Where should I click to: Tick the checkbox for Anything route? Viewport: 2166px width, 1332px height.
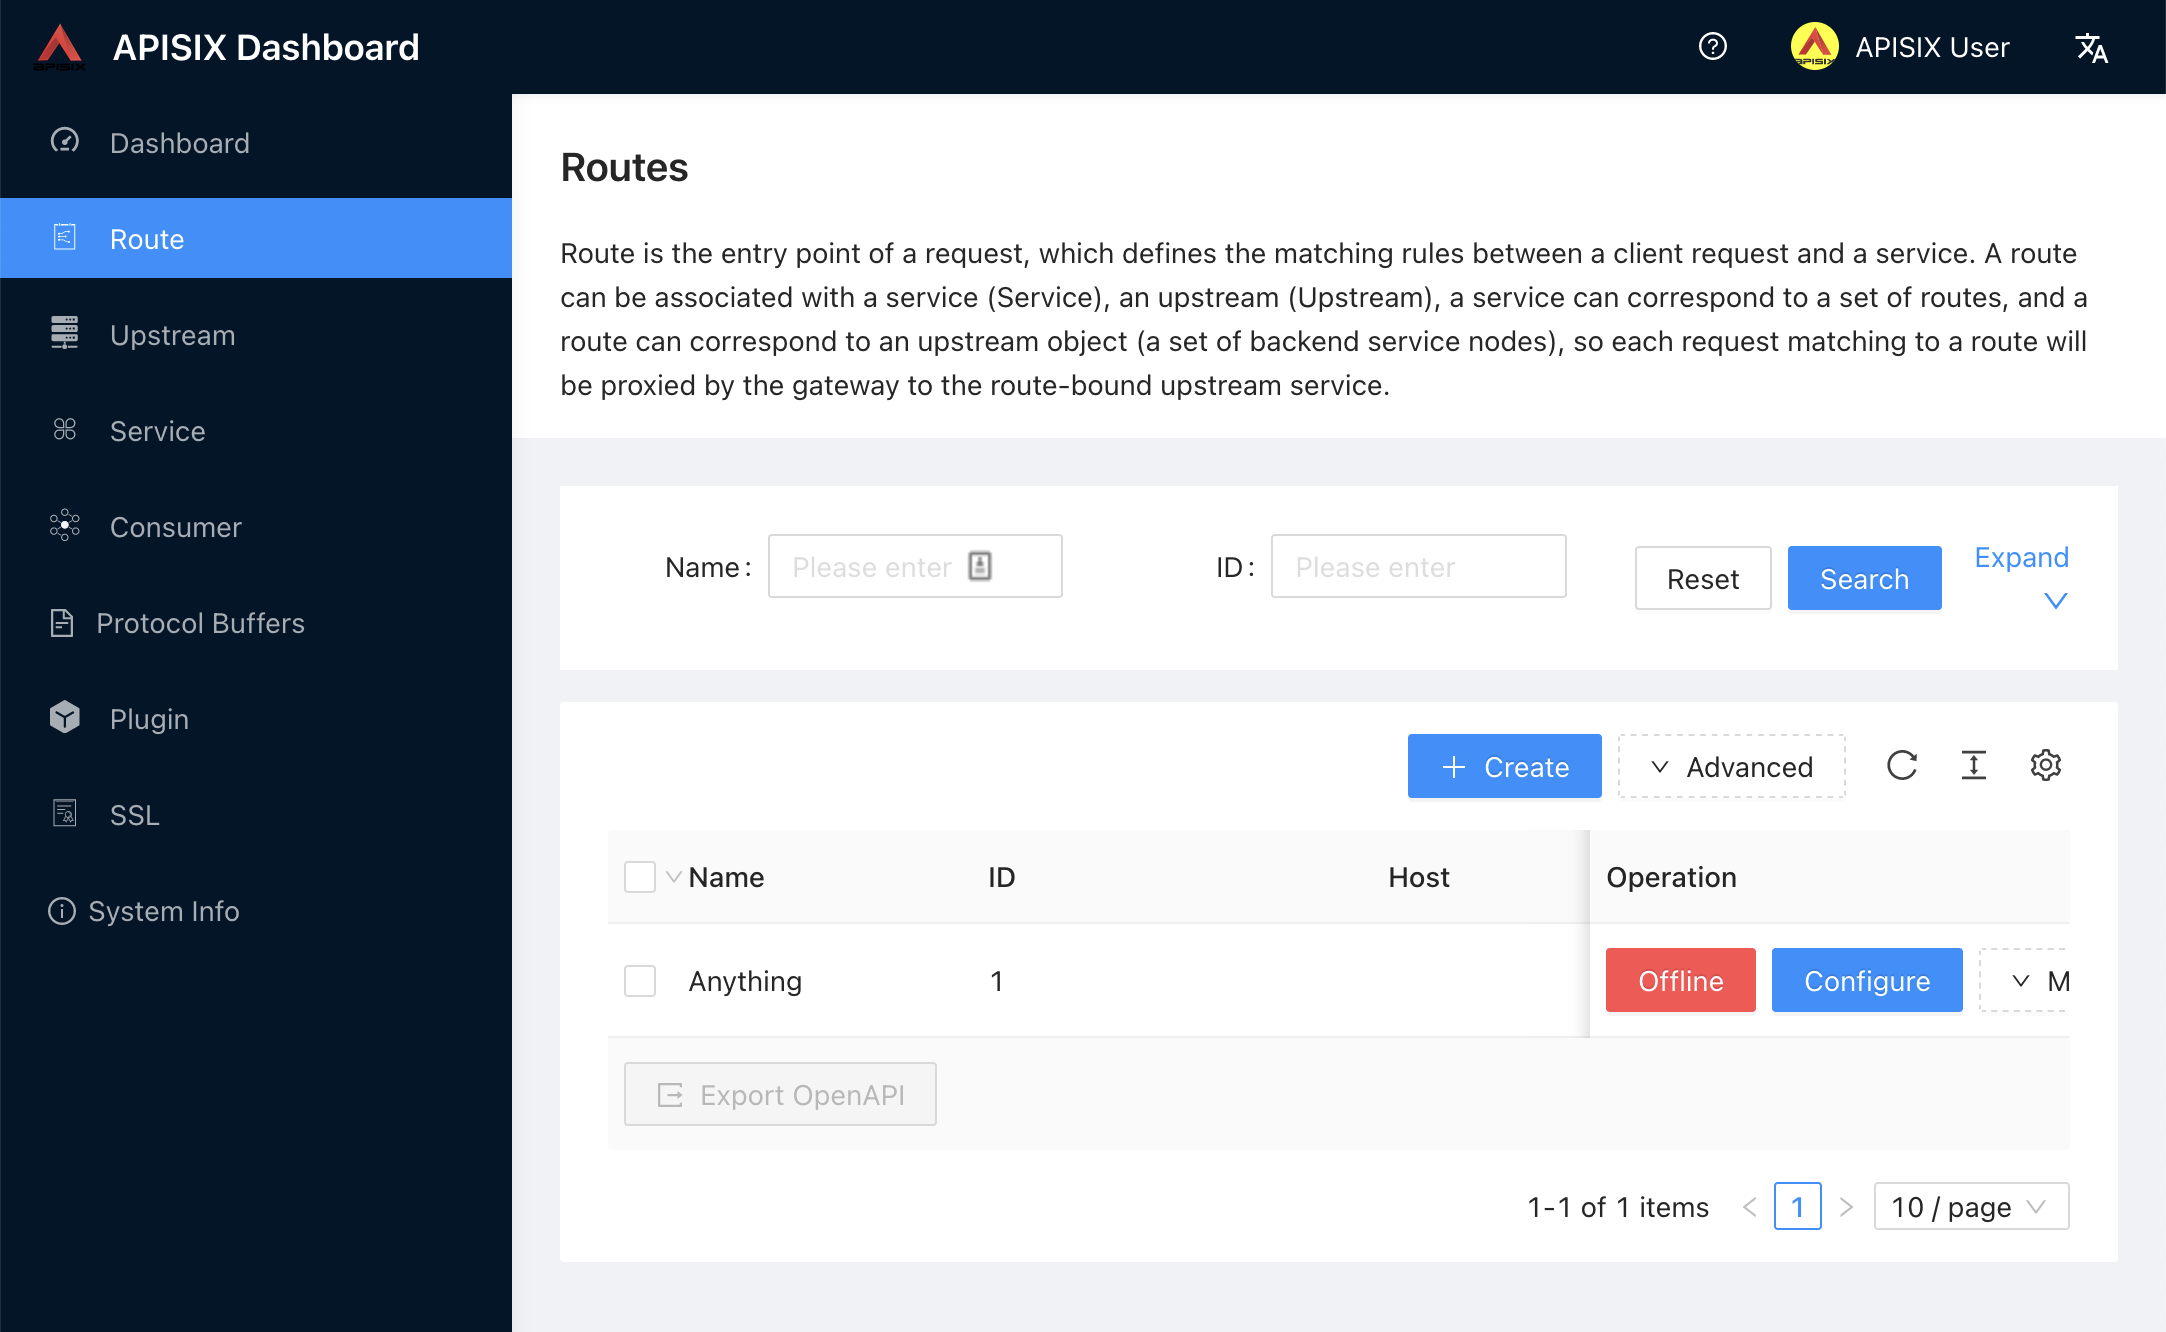[x=640, y=981]
